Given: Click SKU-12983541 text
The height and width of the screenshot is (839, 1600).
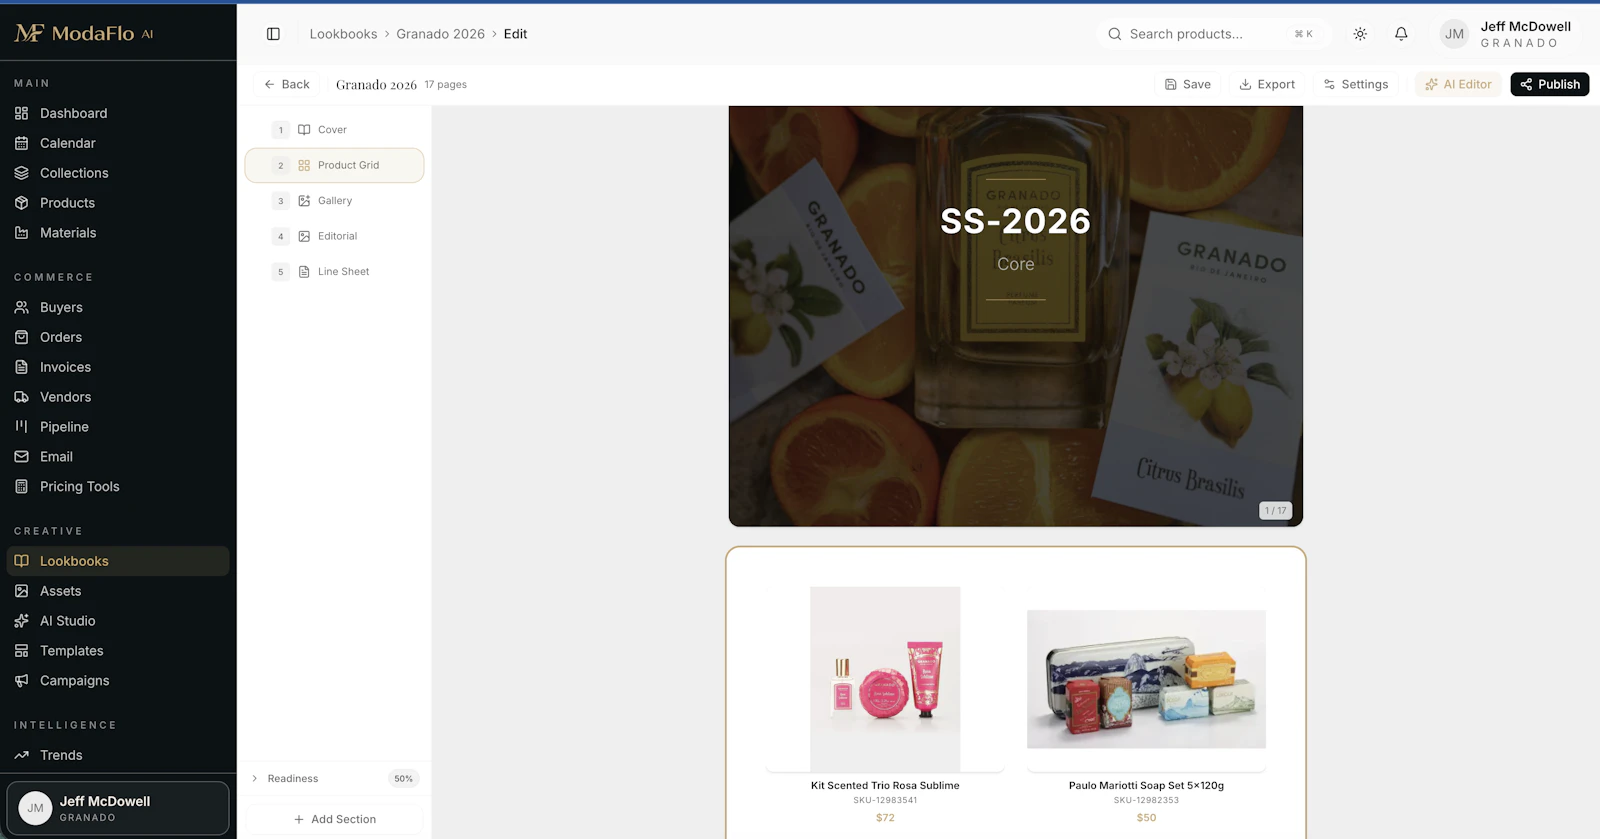Looking at the screenshot, I should point(885,800).
